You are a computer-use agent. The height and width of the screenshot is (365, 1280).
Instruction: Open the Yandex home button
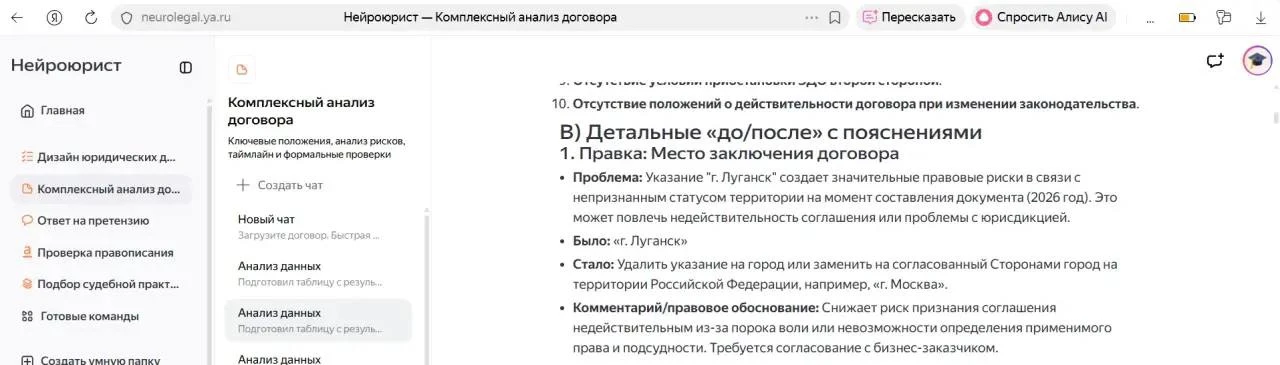54,17
